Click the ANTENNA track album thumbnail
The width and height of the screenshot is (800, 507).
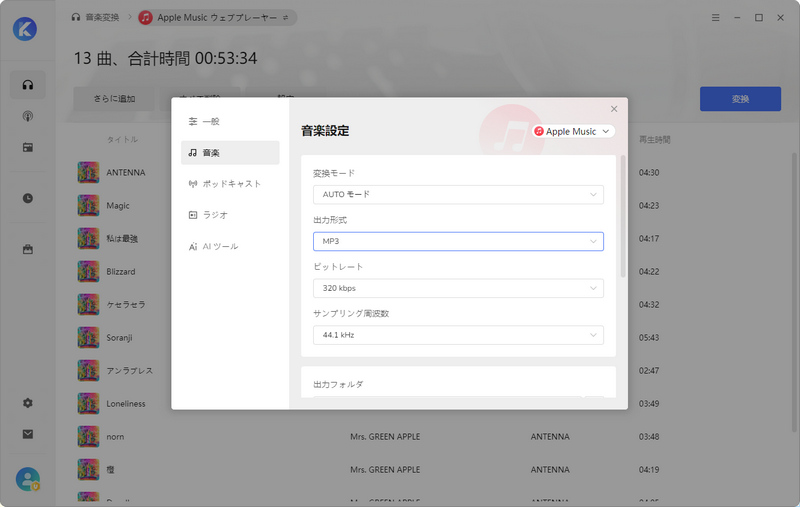(88, 172)
